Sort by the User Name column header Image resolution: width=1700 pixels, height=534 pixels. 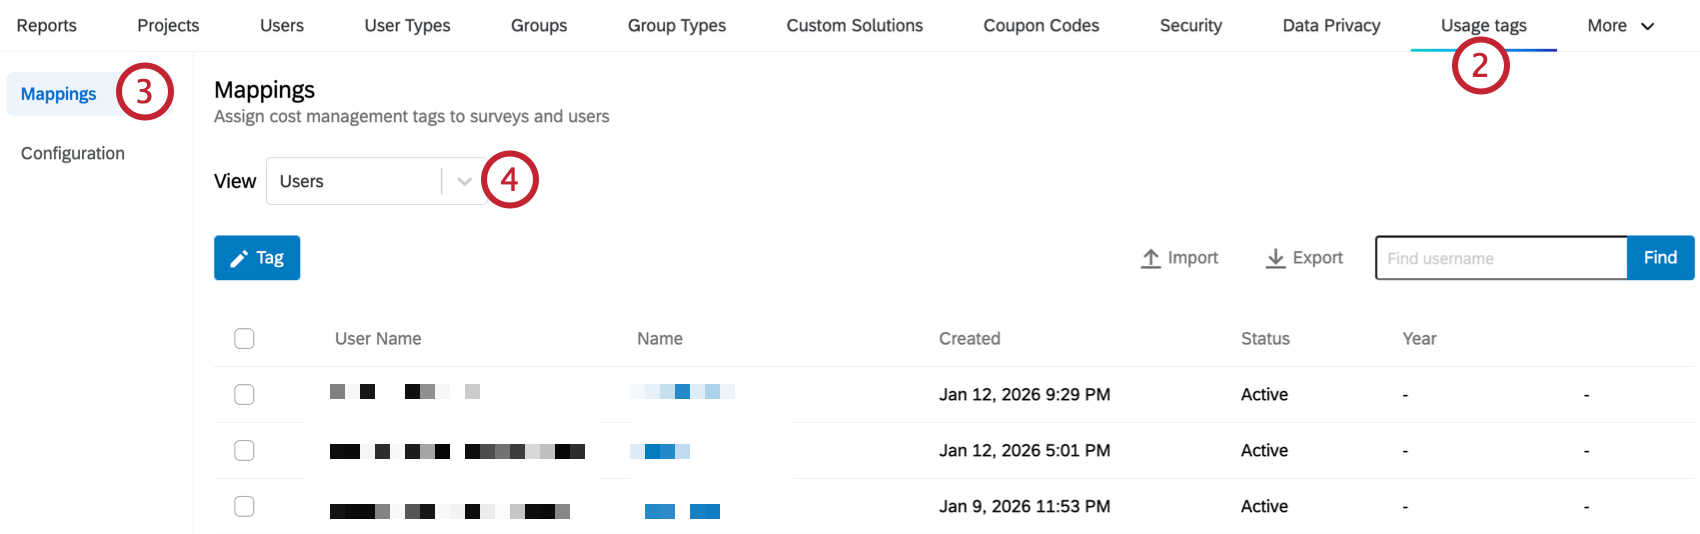click(378, 339)
